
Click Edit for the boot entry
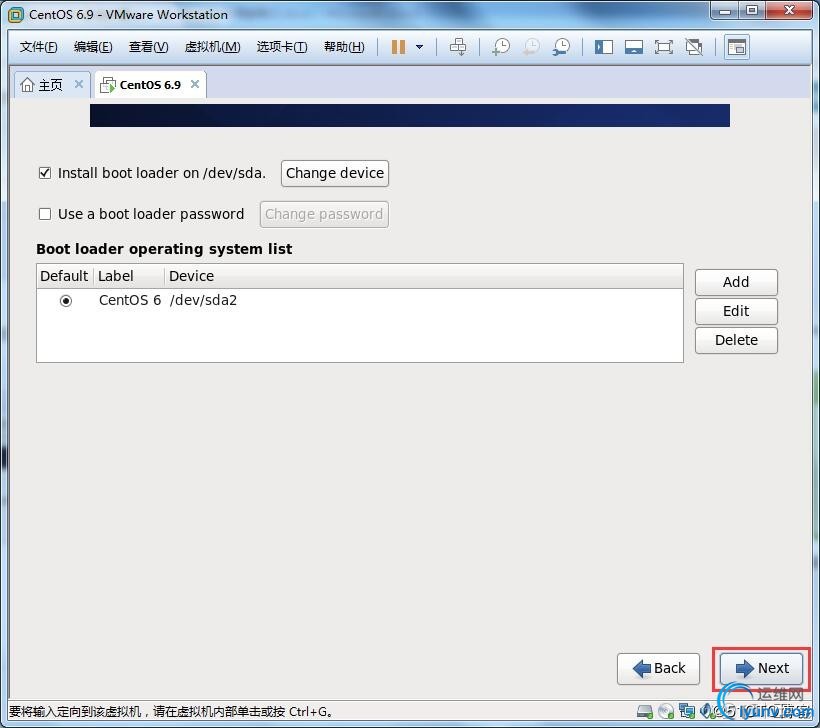[736, 311]
